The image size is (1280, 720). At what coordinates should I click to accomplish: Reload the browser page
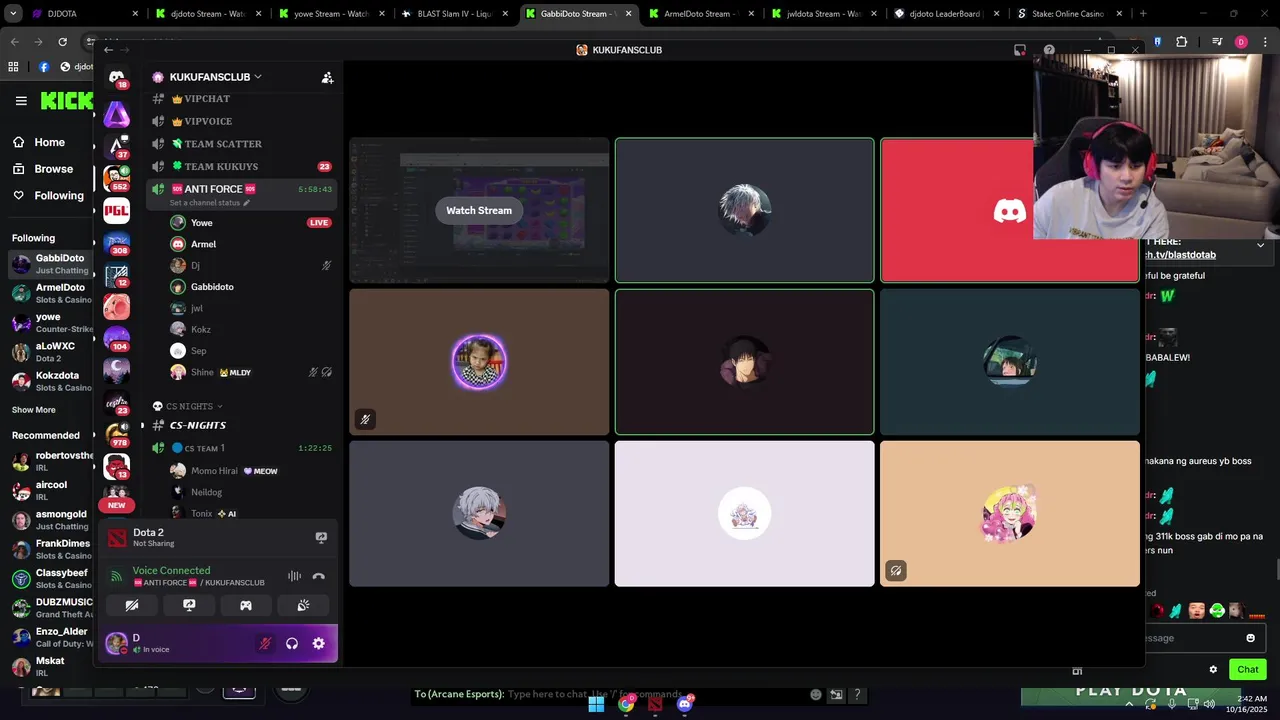(x=62, y=42)
